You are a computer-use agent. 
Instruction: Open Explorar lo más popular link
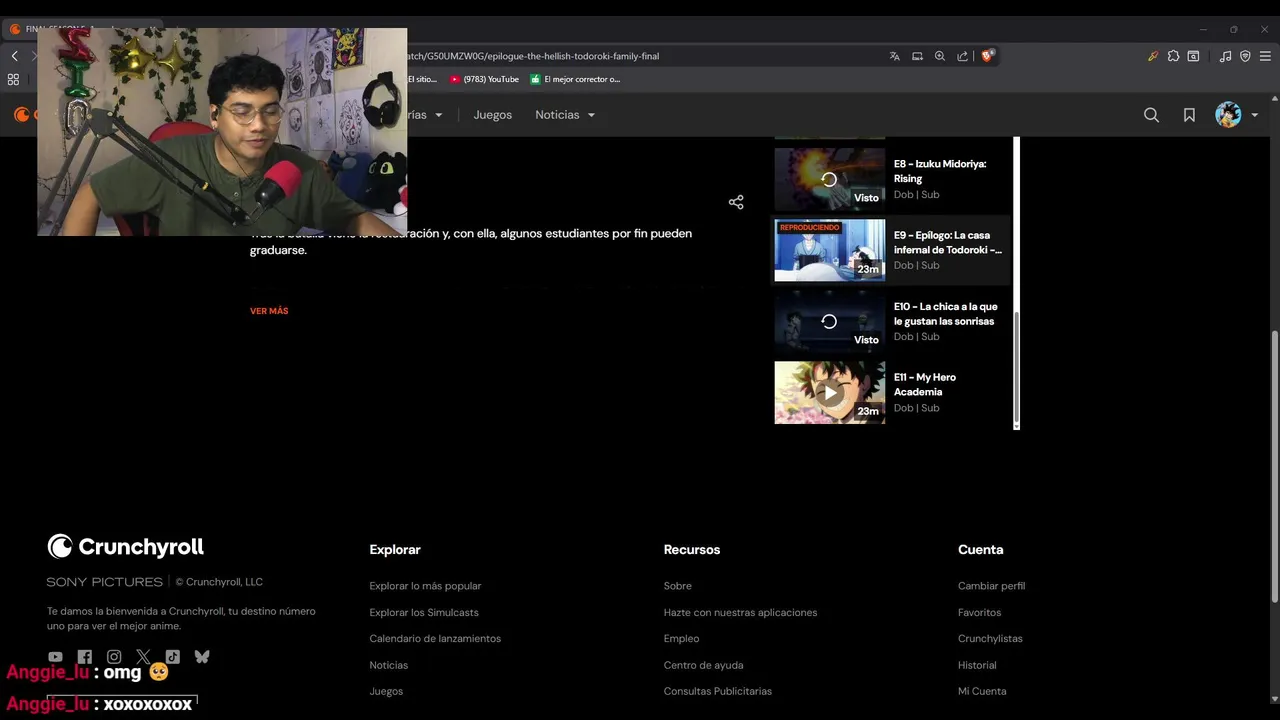click(x=425, y=586)
